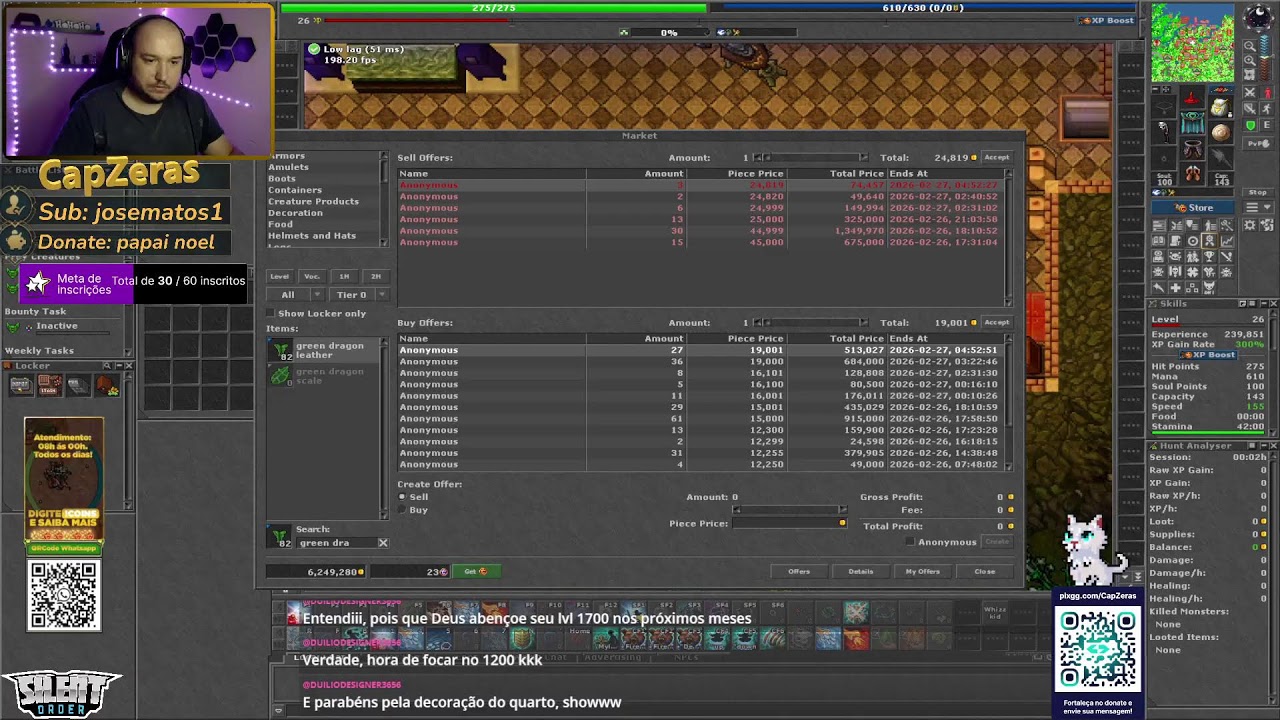Close the Market window
The width and height of the screenshot is (1280, 720).
(x=985, y=571)
